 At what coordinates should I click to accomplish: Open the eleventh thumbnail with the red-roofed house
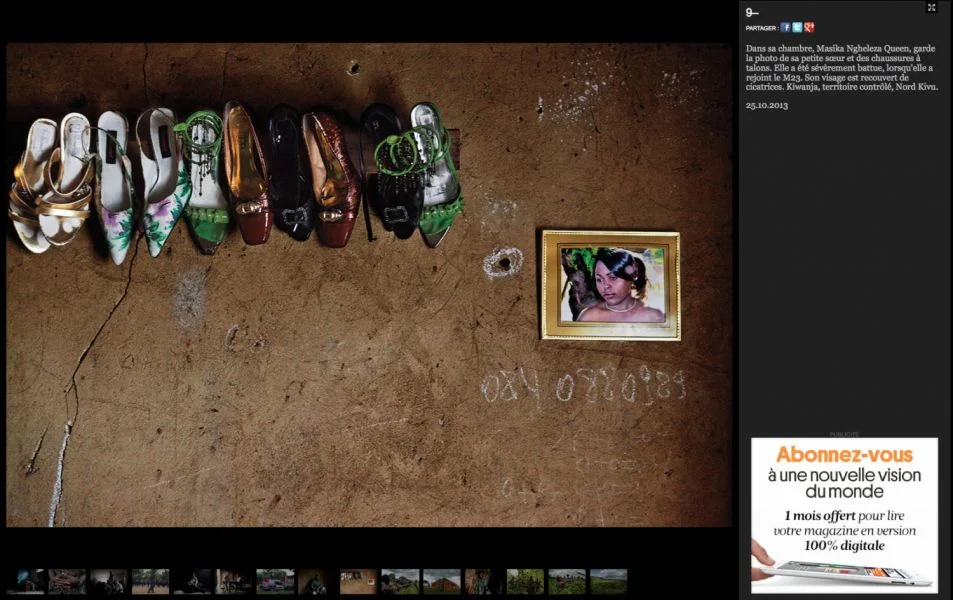tap(442, 581)
